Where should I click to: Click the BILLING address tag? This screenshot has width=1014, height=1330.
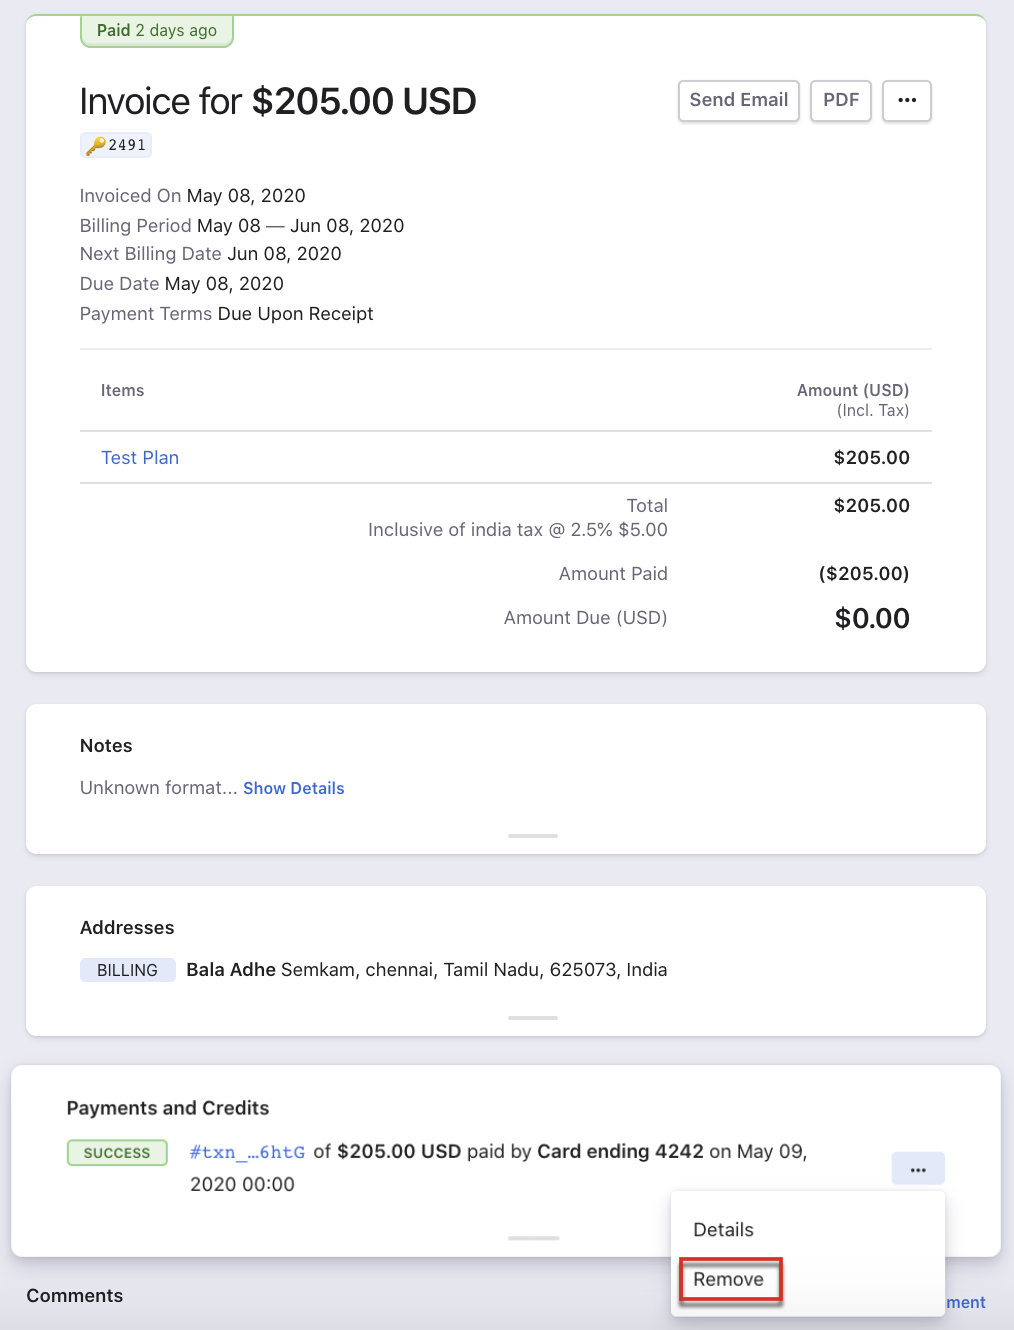tap(128, 970)
